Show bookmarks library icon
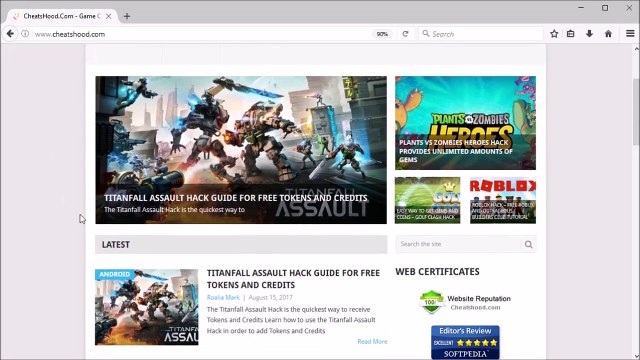The width and height of the screenshot is (640, 360). [x=571, y=34]
